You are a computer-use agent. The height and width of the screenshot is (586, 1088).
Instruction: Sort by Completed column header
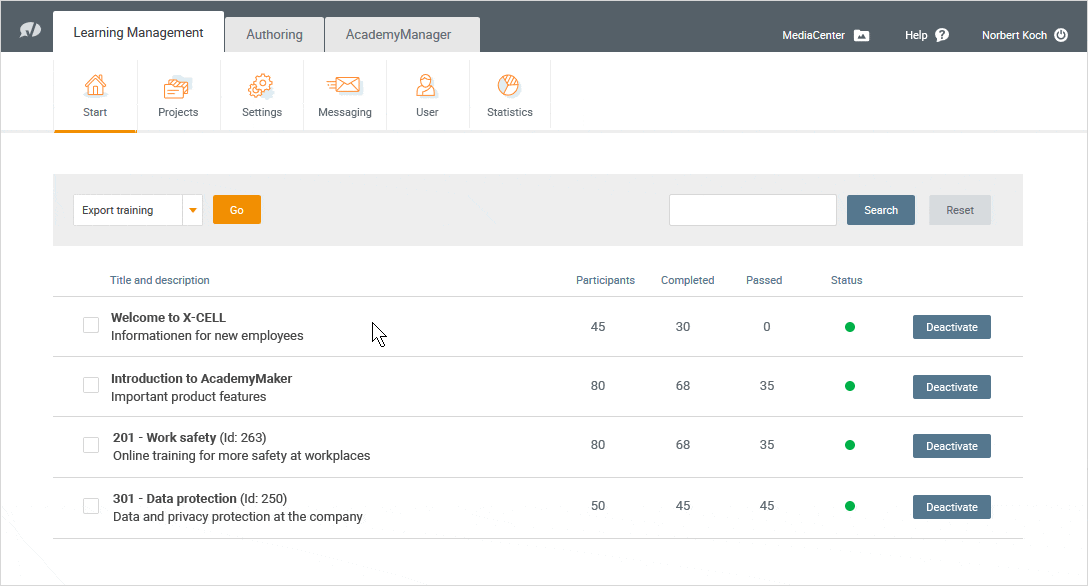pos(687,280)
